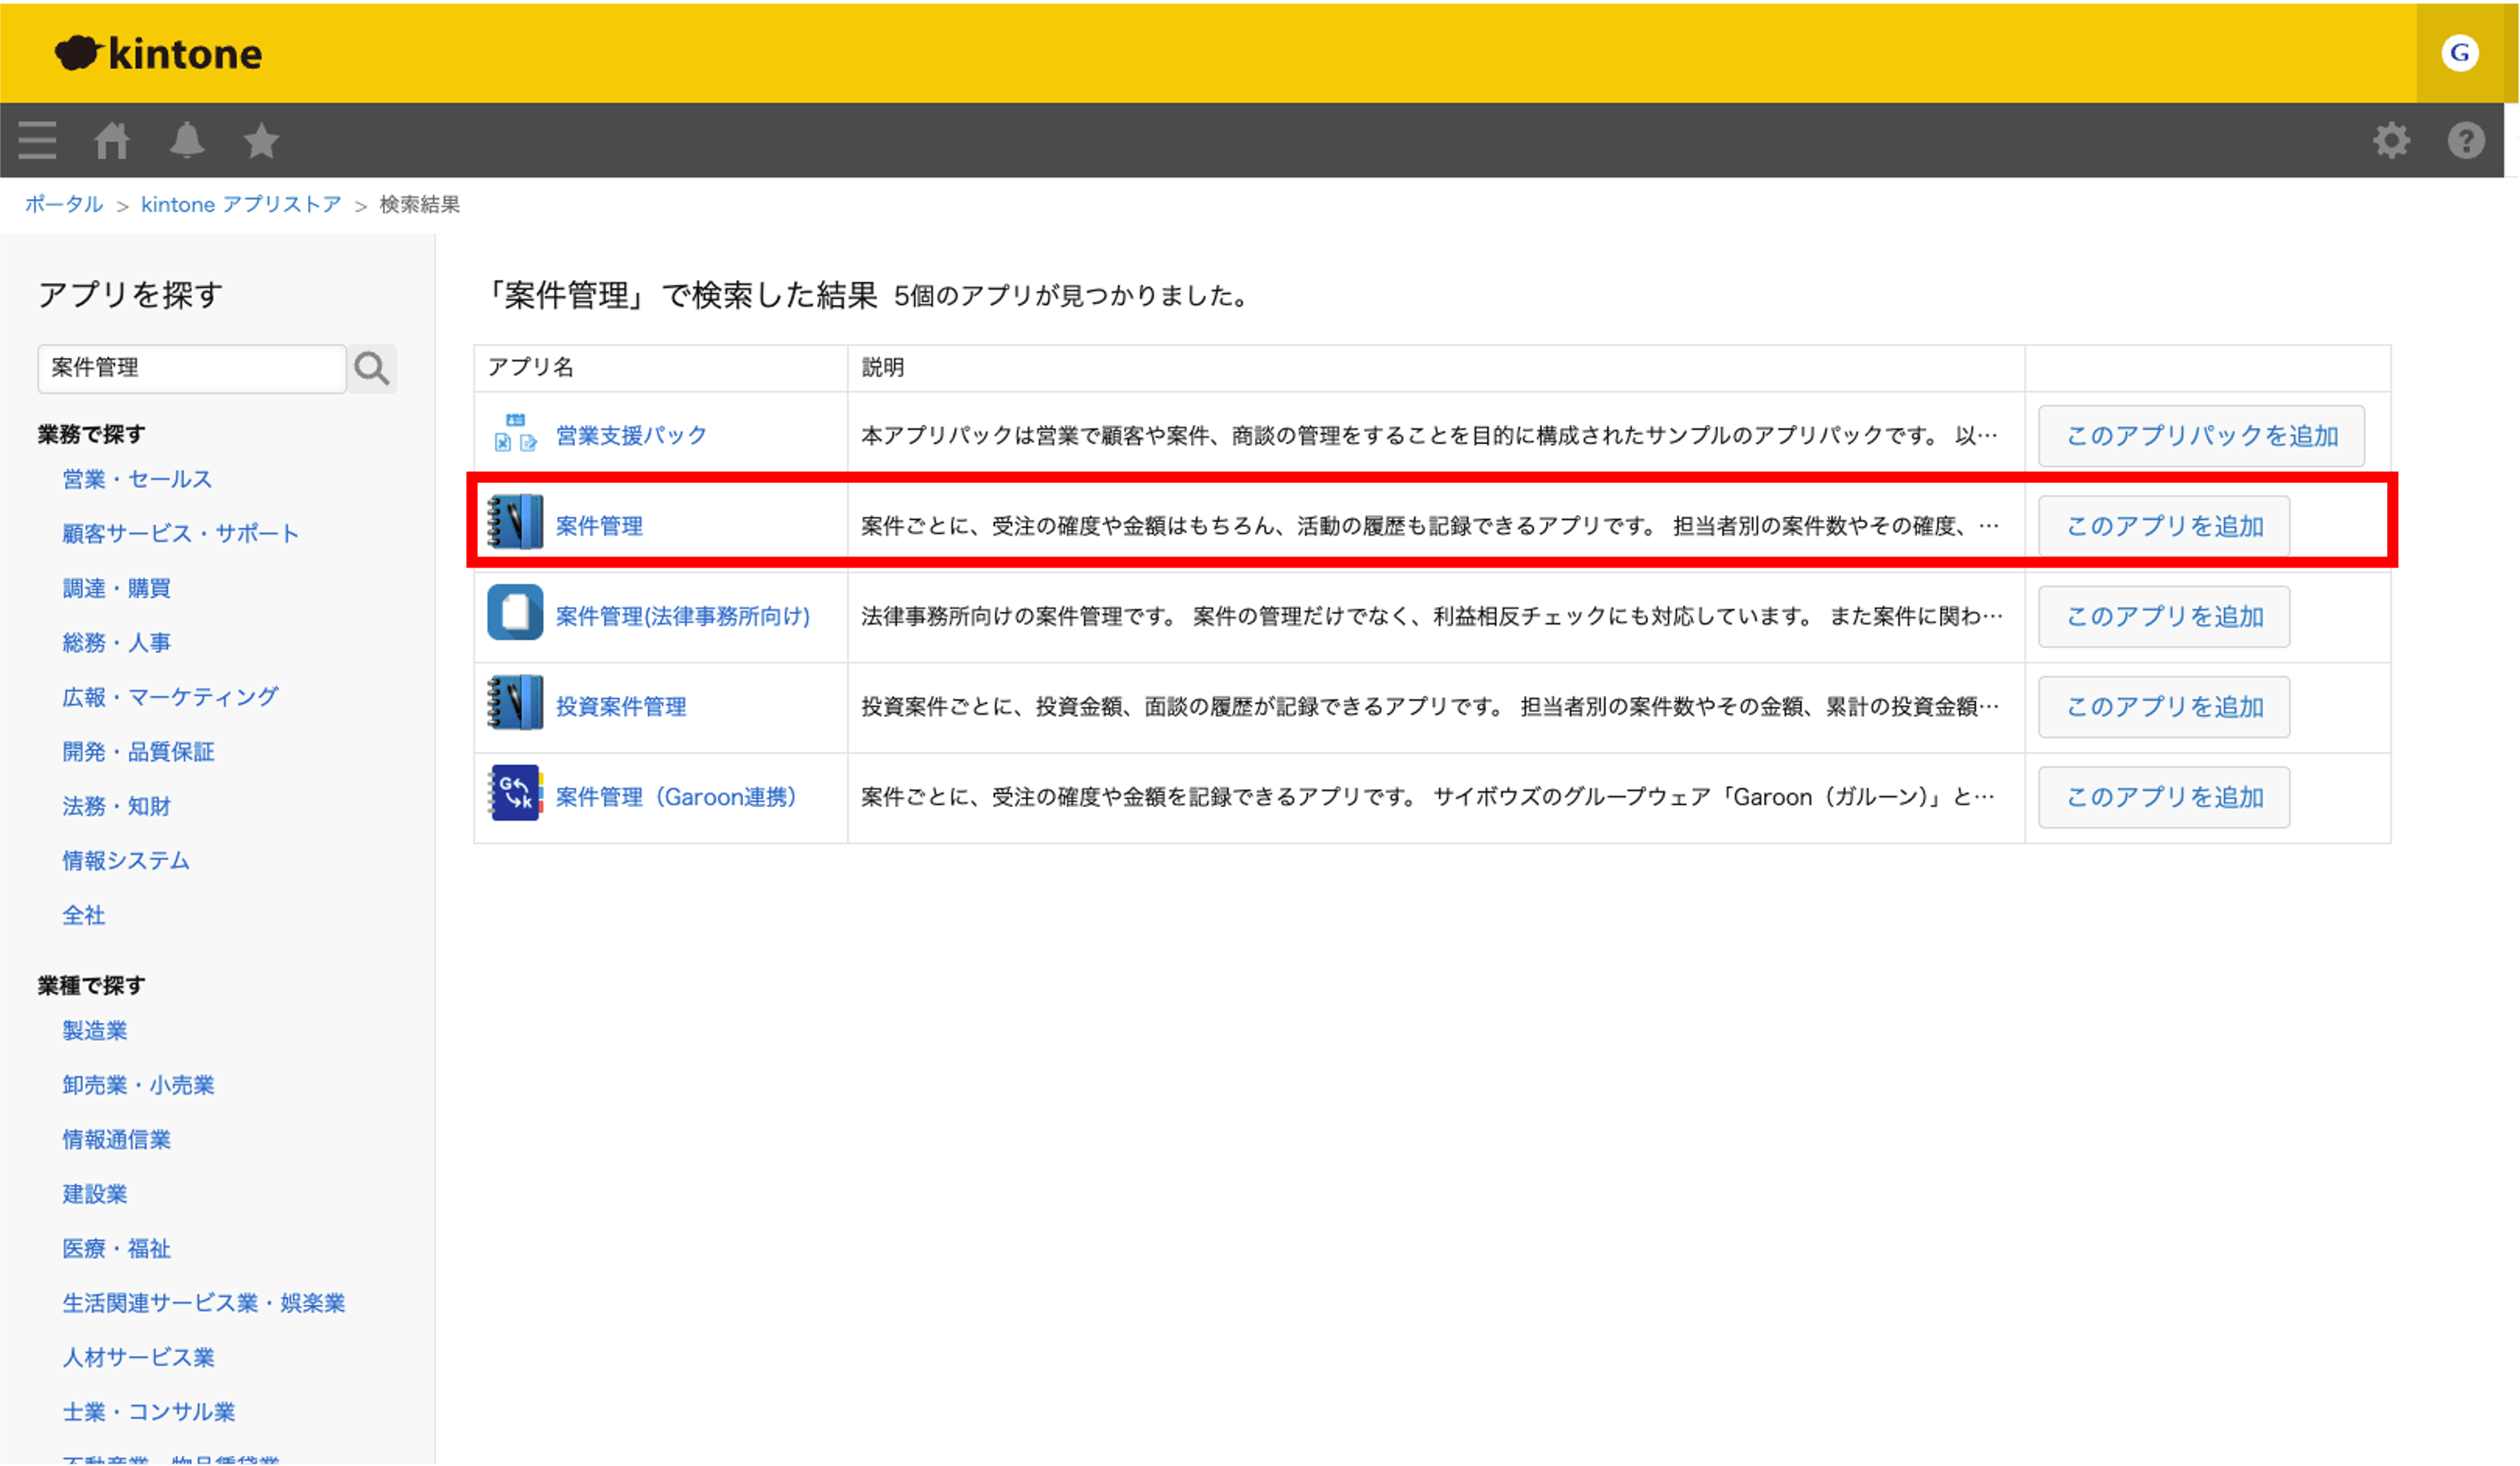This screenshot has width=2520, height=1466.
Task: Select 全社 category
Action: tap(84, 915)
